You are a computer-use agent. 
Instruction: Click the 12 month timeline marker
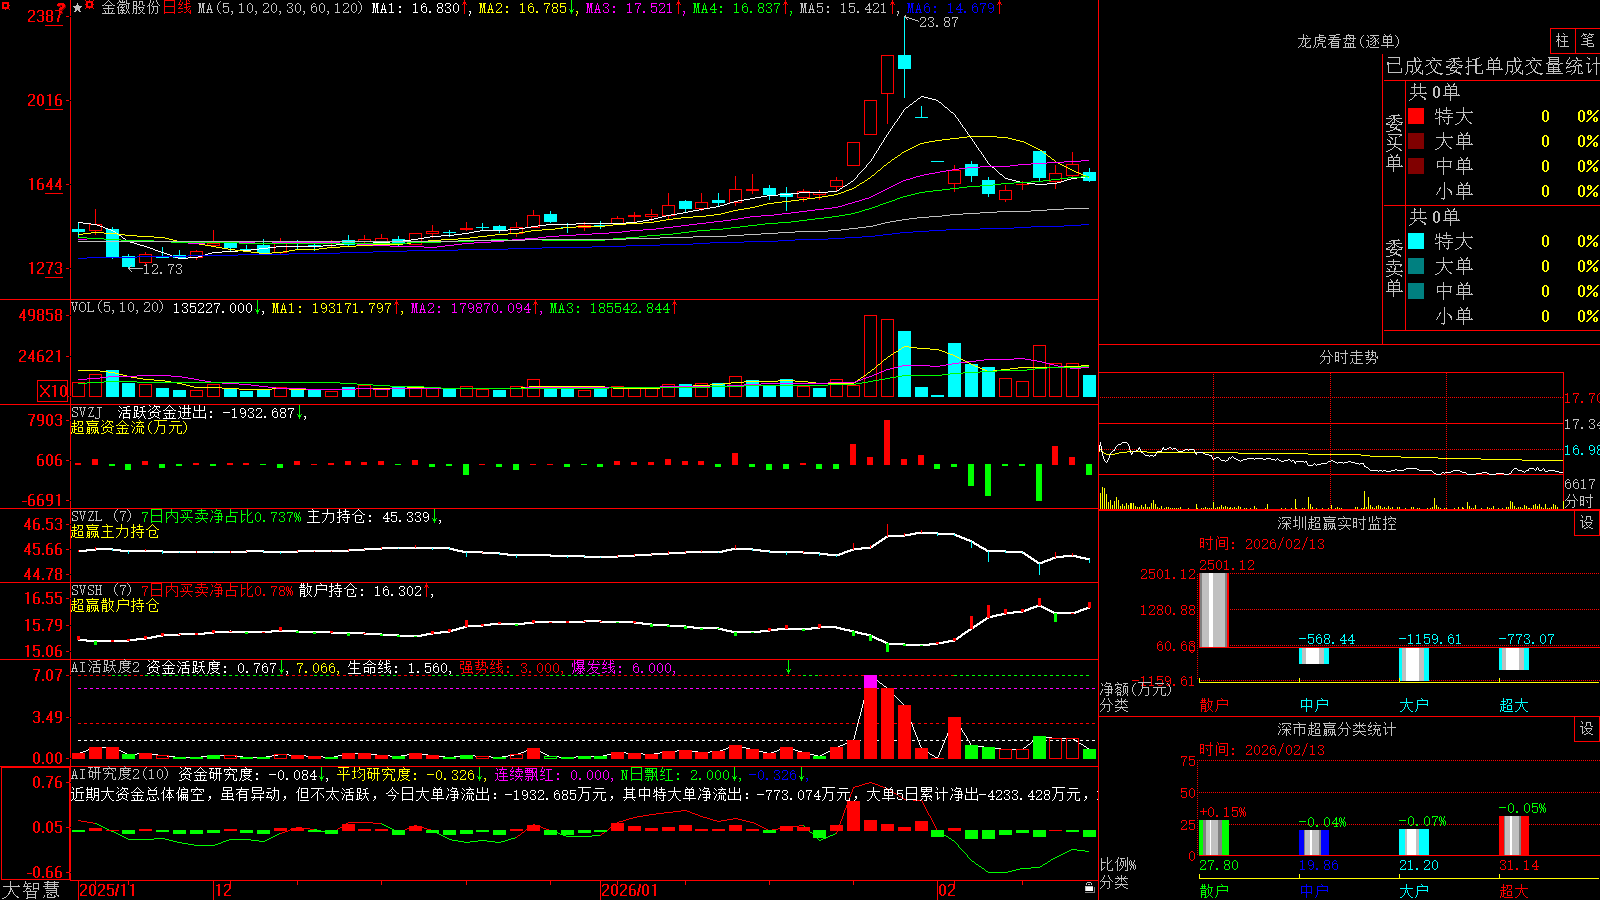pos(224,890)
